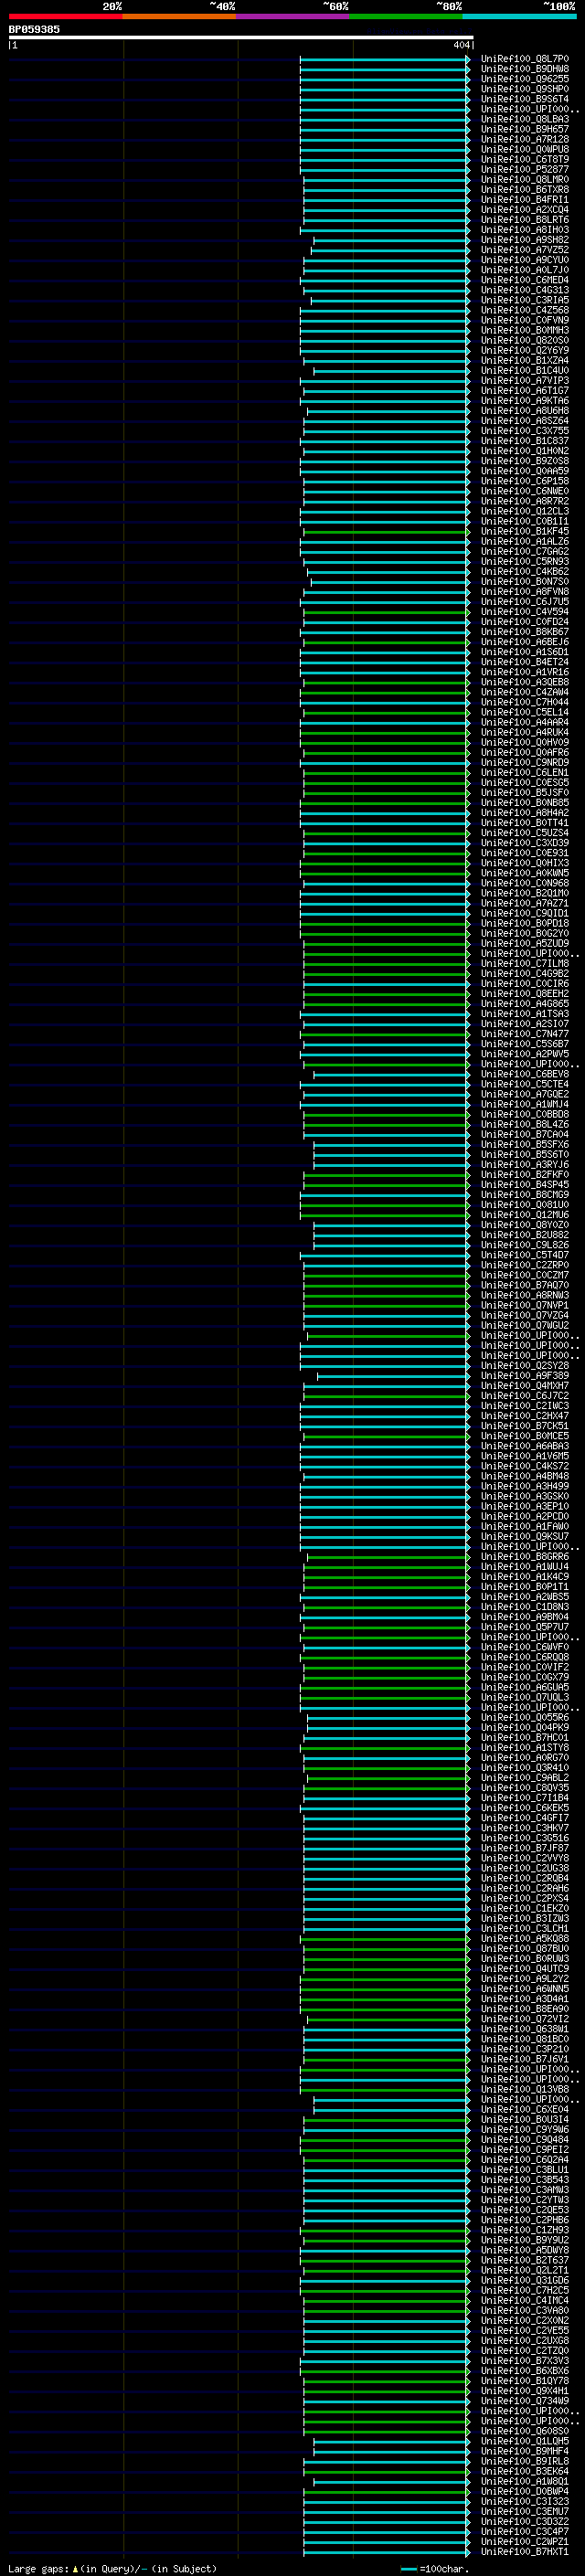Select the UniRef100_A7R128 label

point(524,139)
